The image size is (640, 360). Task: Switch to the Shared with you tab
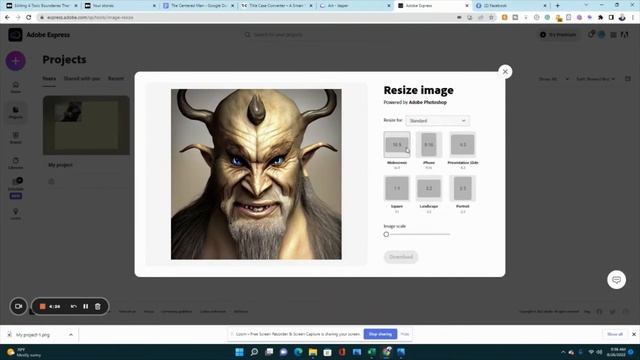click(82, 78)
